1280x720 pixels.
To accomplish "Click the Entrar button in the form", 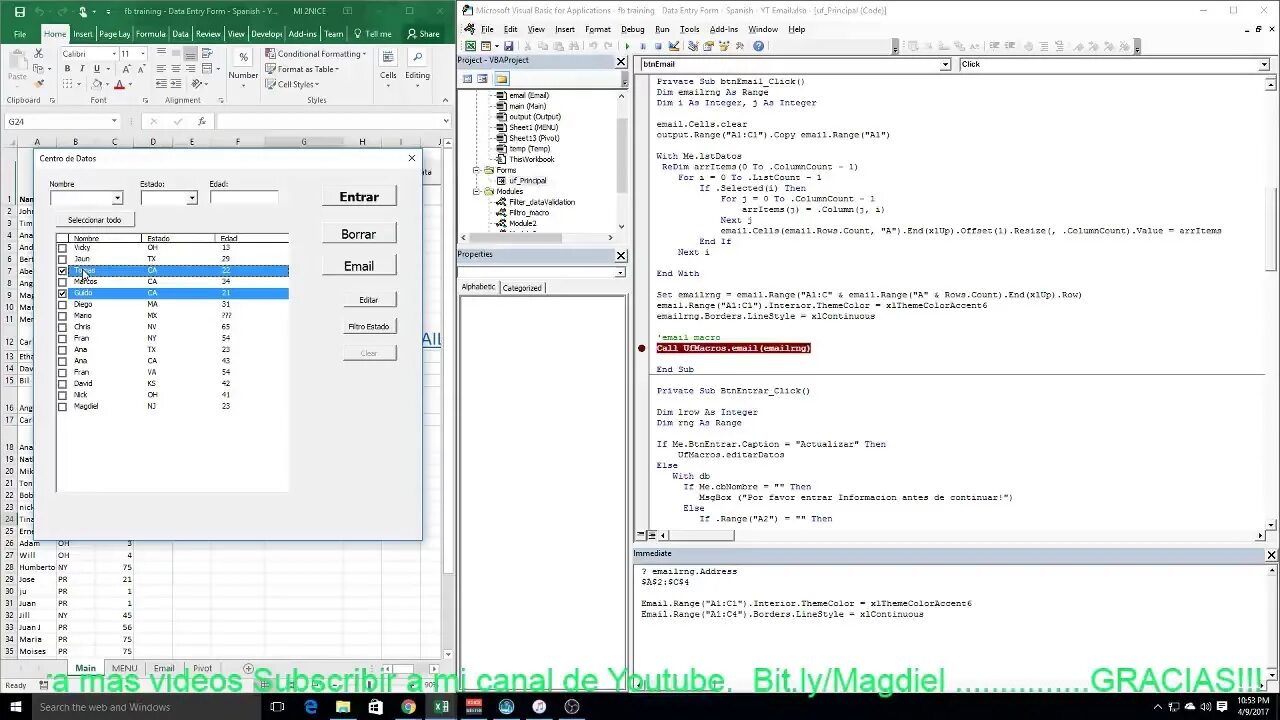I will (359, 197).
